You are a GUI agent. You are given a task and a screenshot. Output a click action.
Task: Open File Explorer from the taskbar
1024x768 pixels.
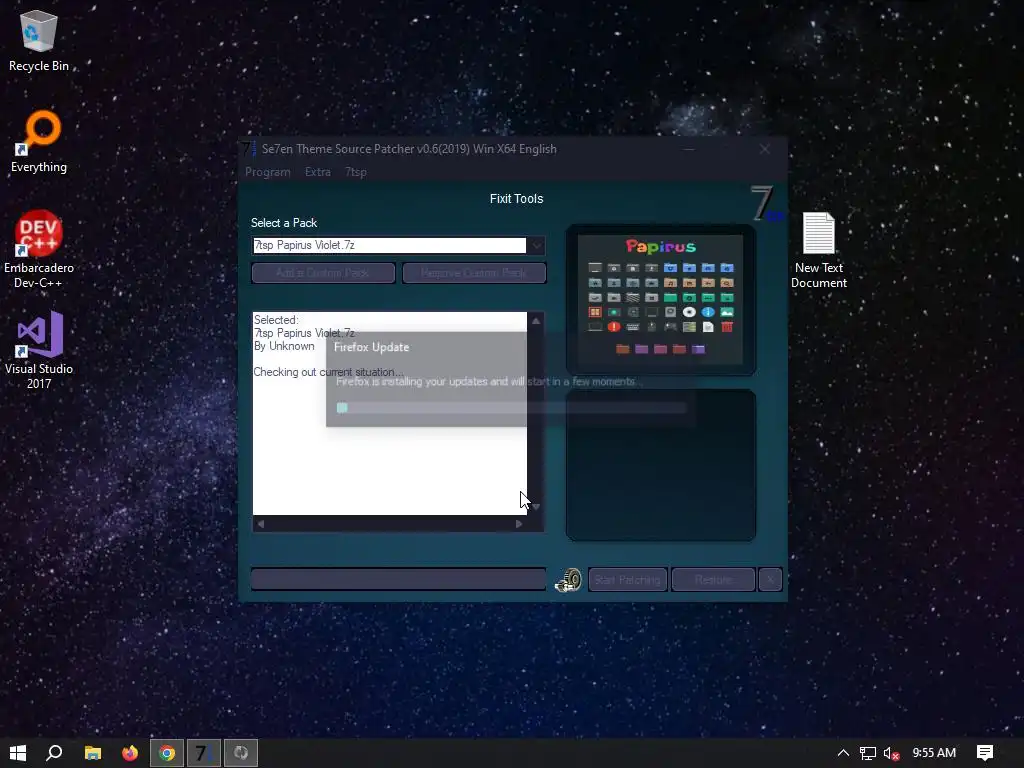click(93, 753)
